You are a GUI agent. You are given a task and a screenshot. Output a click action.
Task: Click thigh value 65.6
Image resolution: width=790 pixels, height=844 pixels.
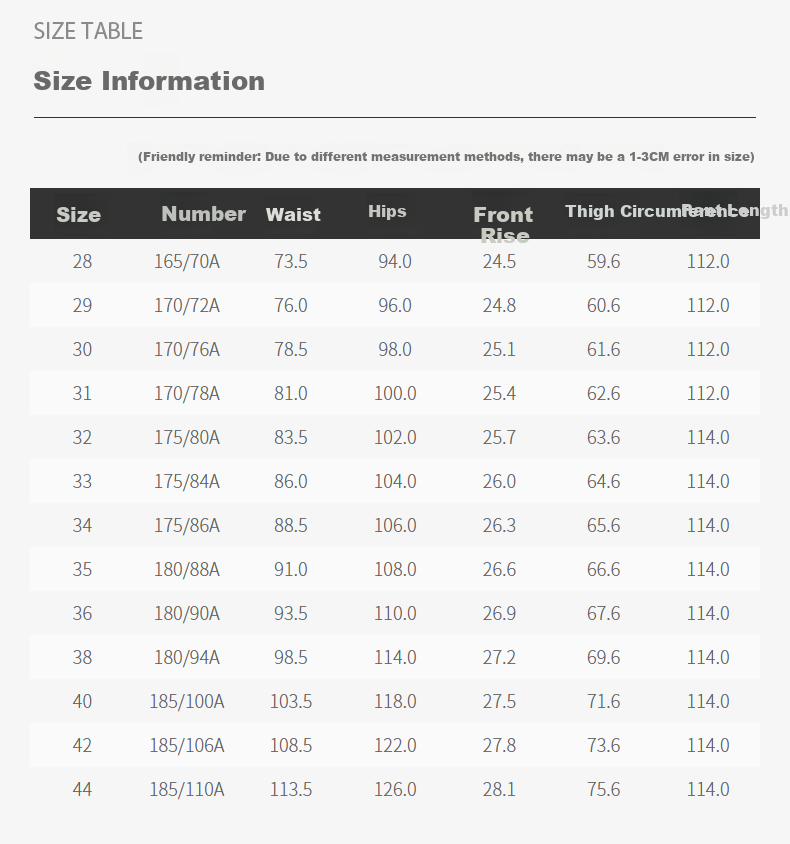point(604,526)
